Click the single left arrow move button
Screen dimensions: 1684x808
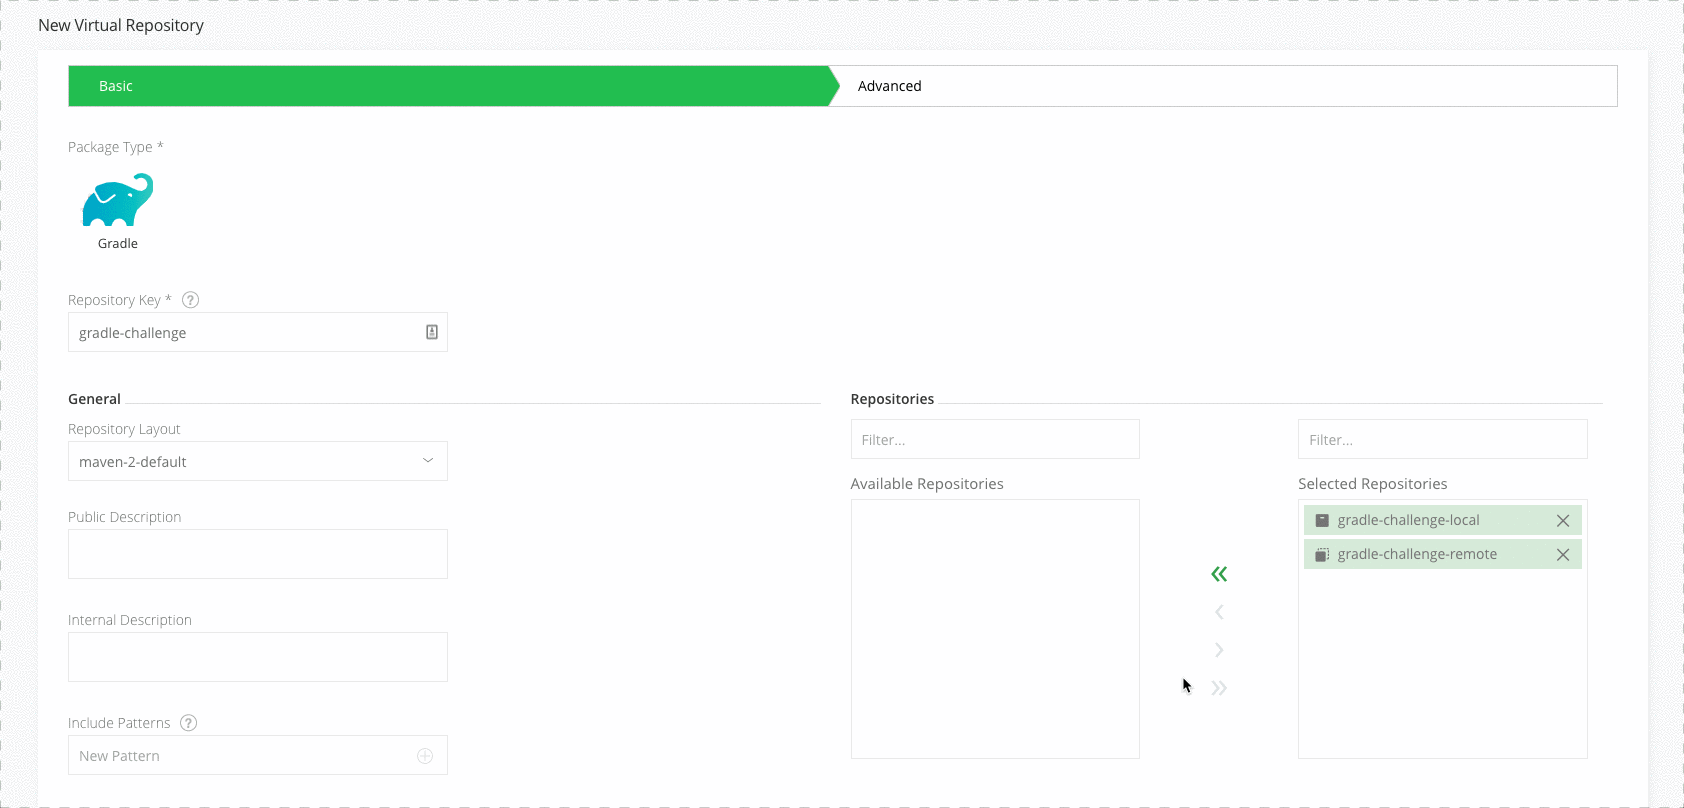coord(1218,612)
